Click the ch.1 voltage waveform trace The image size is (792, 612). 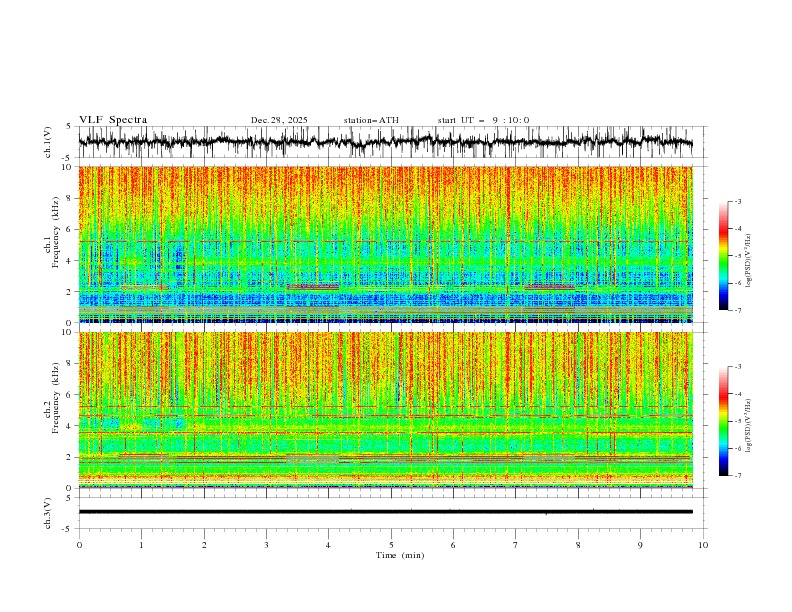point(385,142)
